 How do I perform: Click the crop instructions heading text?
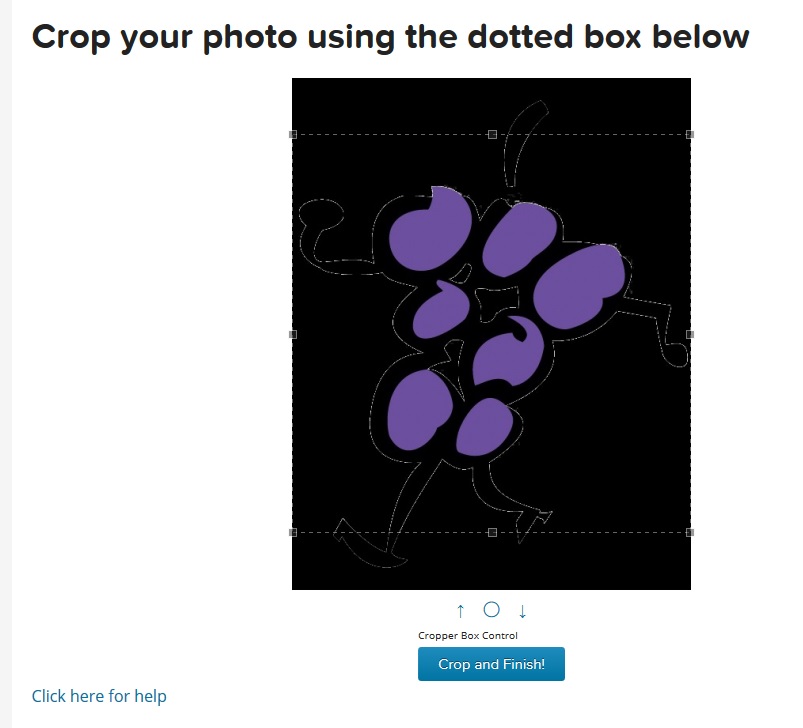tap(390, 37)
